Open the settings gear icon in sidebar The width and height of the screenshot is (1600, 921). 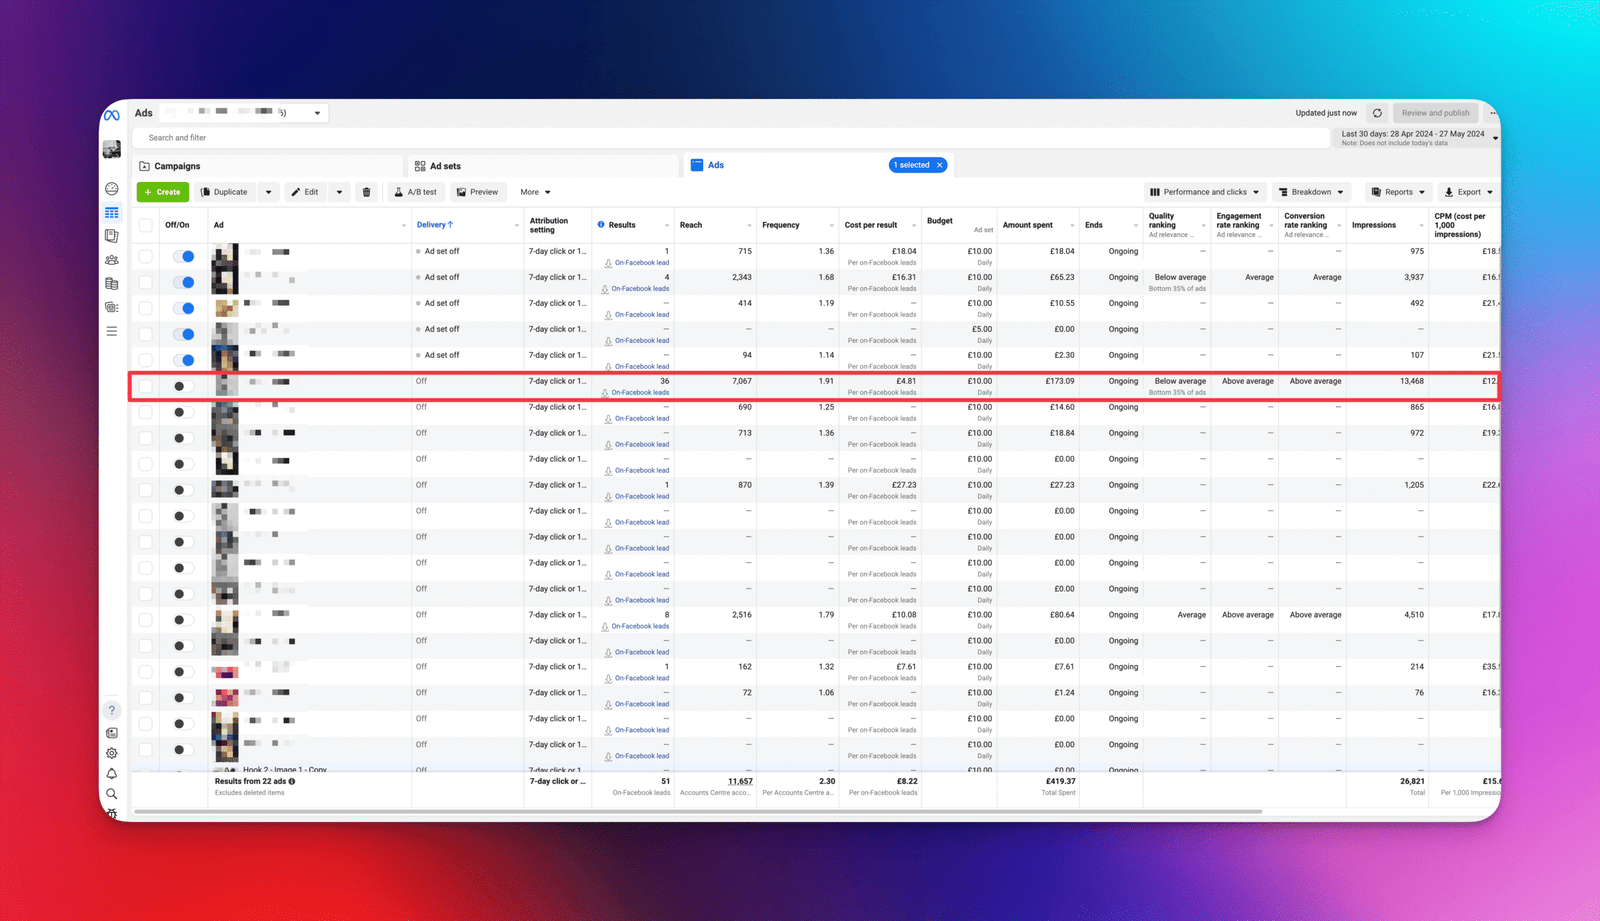(x=112, y=753)
